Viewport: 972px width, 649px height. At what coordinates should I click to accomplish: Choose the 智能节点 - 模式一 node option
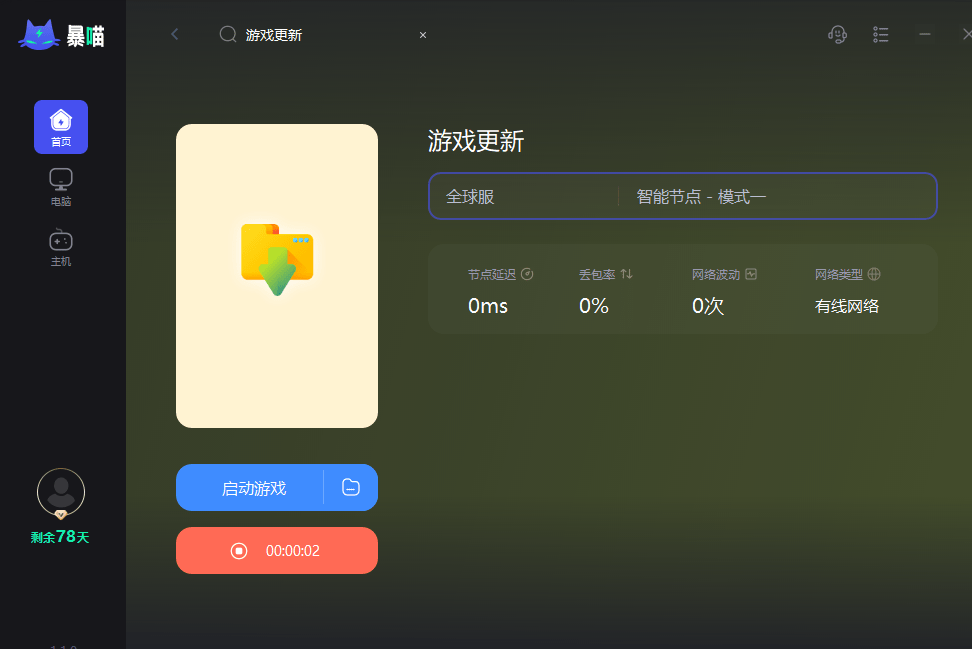tap(777, 197)
